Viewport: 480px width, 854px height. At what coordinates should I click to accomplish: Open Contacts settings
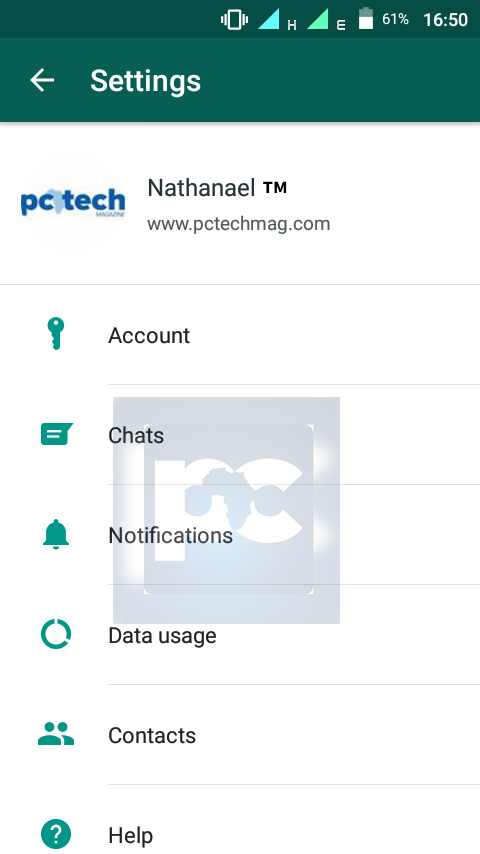[x=240, y=735]
